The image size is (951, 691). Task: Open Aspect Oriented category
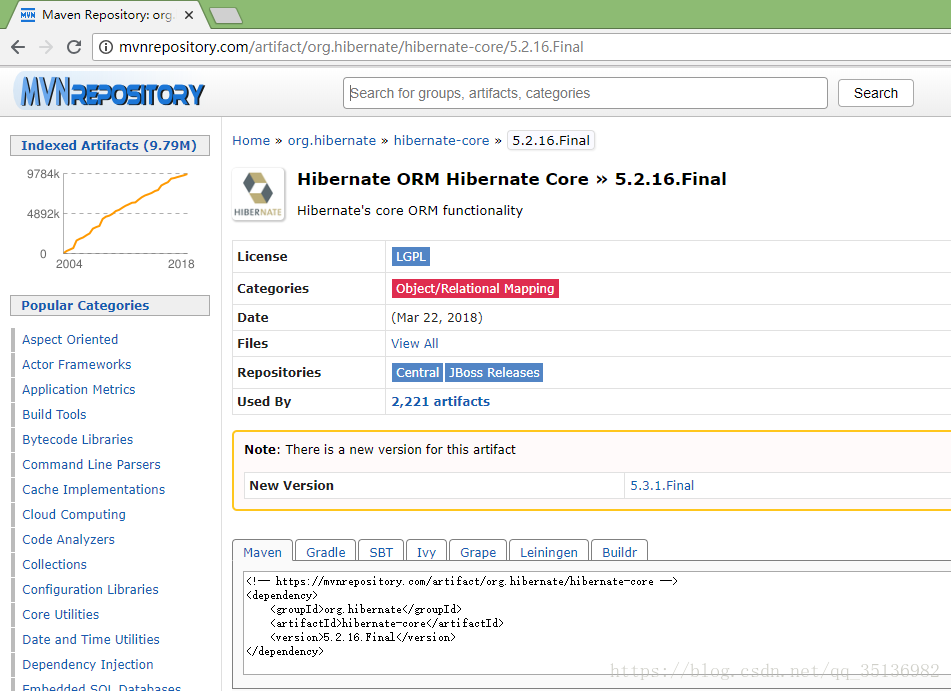click(x=70, y=340)
